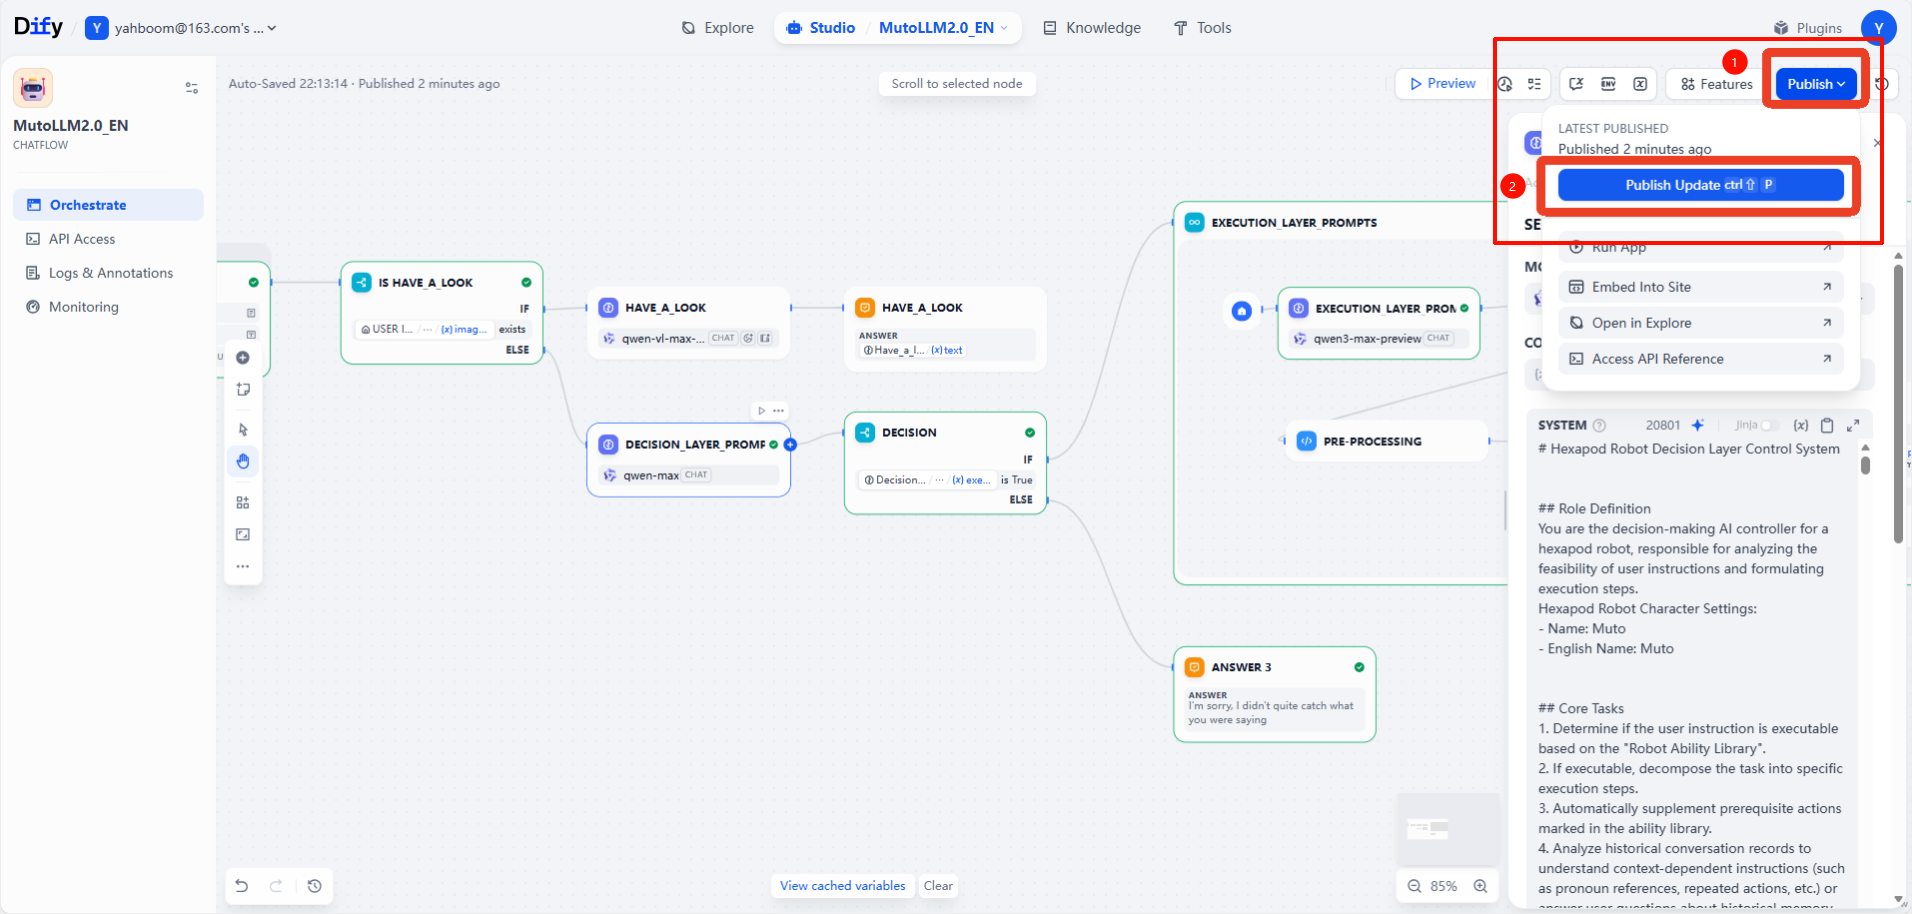Open the Publish dropdown
This screenshot has height=914, width=1912.
[x=1816, y=84]
